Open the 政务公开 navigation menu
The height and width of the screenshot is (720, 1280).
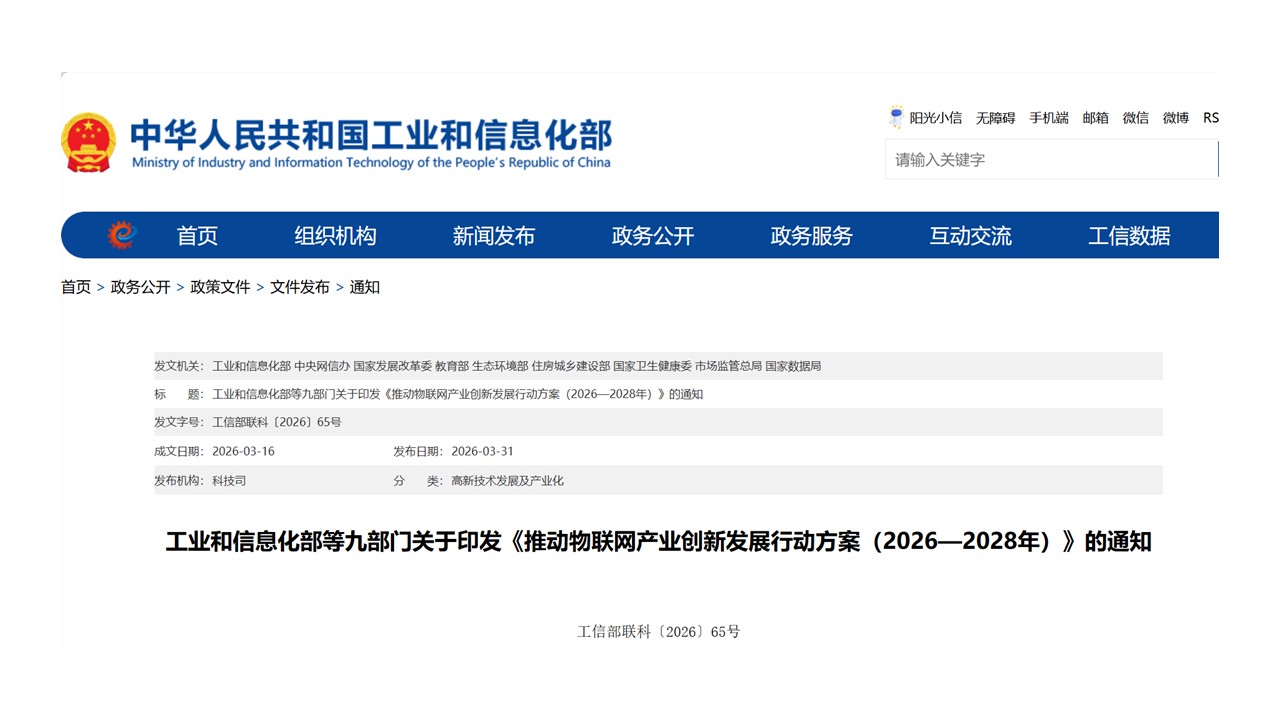(x=653, y=236)
